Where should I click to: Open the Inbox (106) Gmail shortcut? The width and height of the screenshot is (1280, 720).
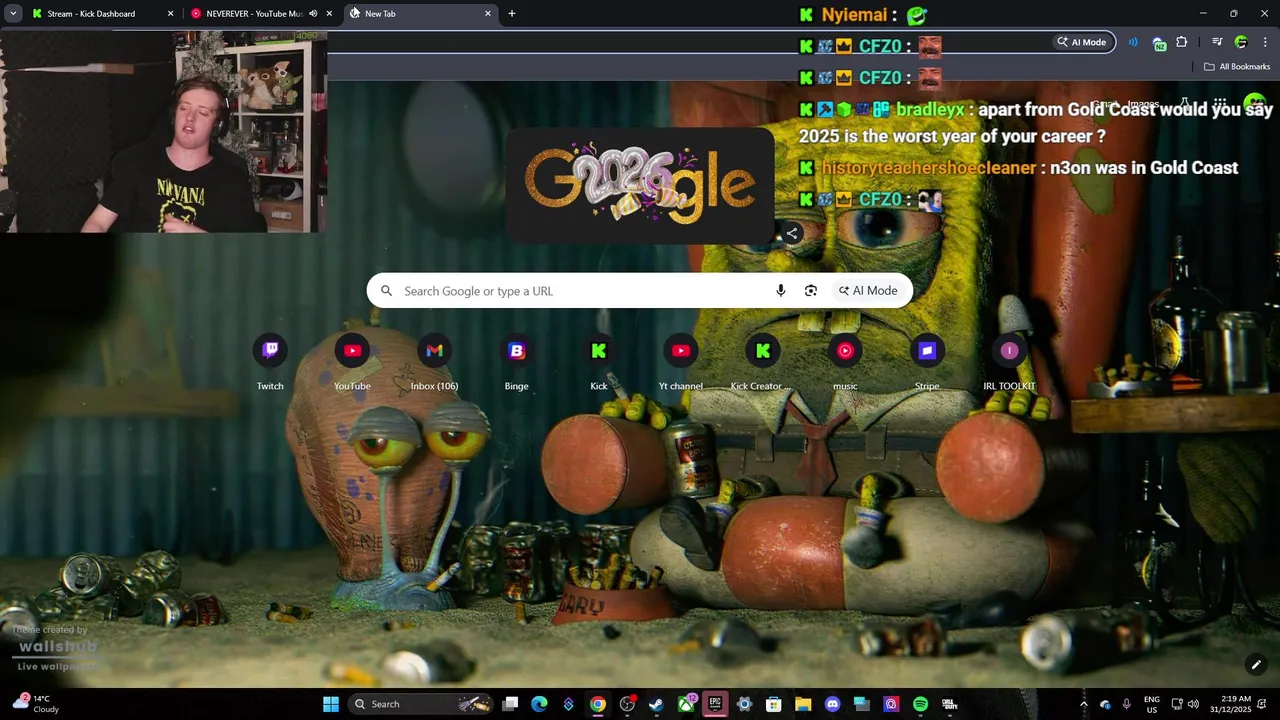click(434, 363)
